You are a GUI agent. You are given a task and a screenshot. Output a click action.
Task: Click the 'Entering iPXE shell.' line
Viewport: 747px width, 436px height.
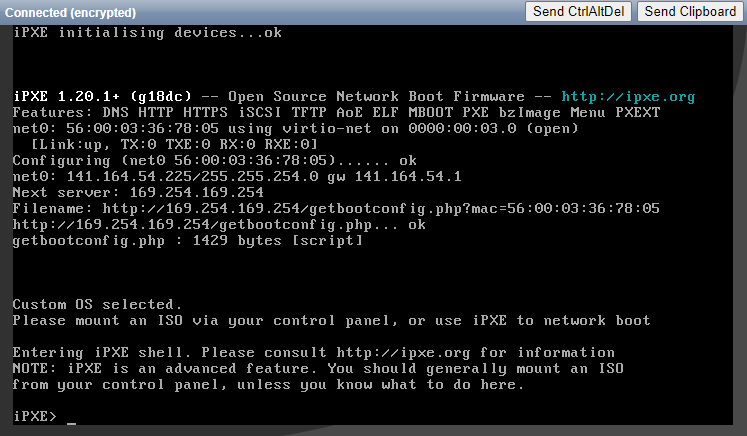point(313,353)
